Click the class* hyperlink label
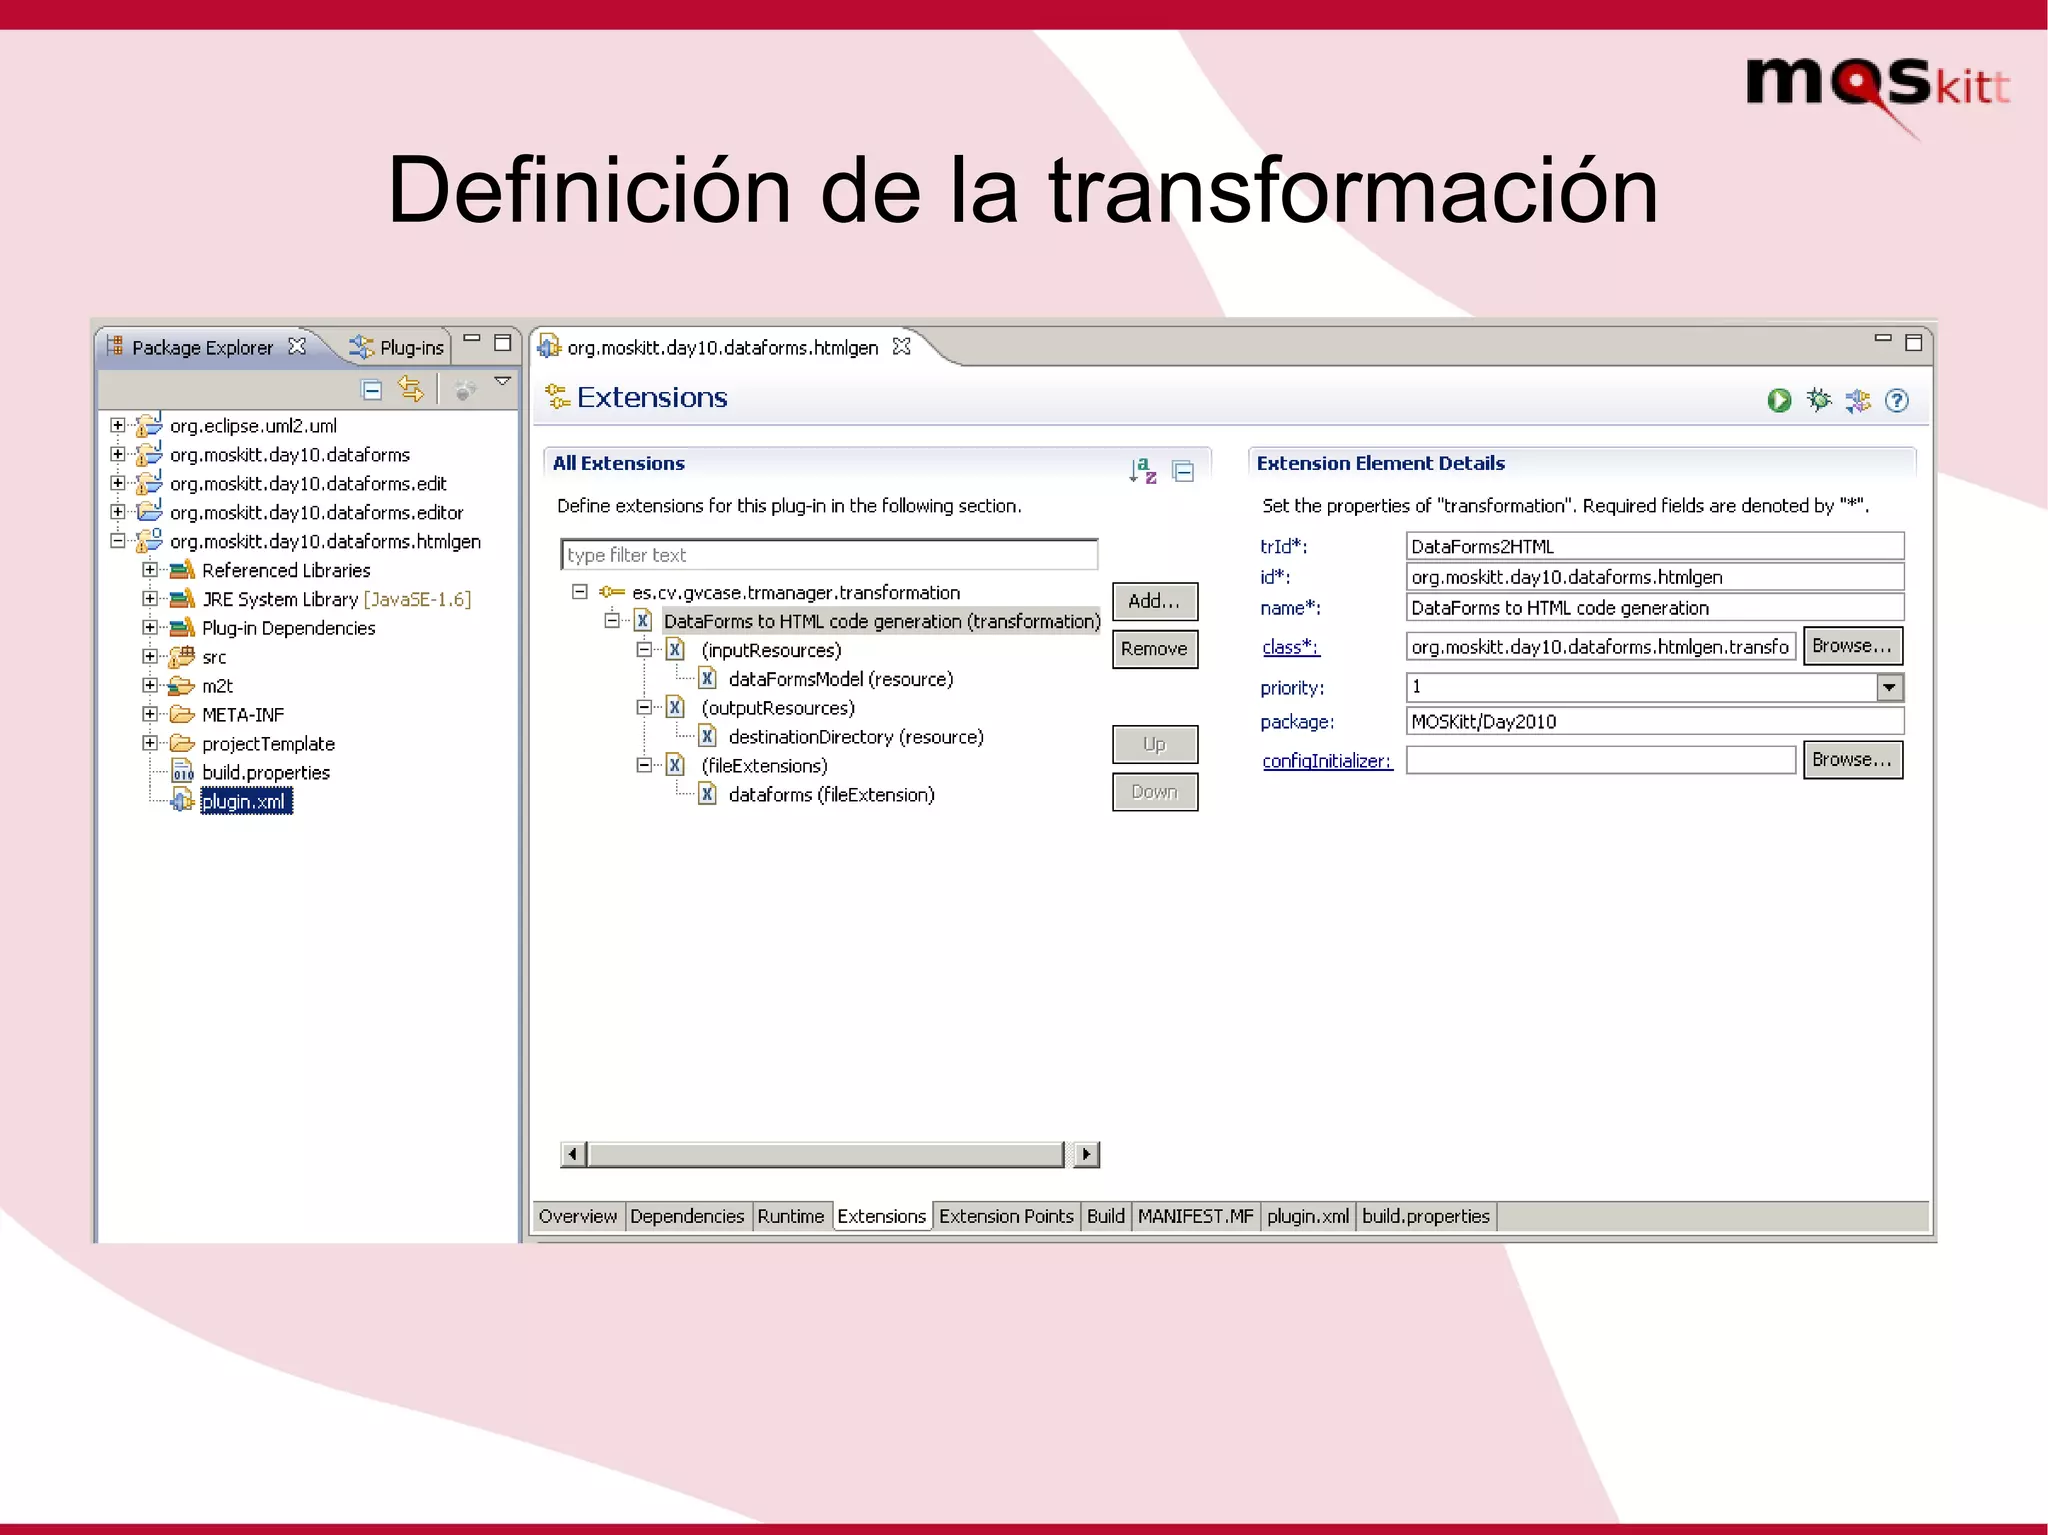 1290,647
